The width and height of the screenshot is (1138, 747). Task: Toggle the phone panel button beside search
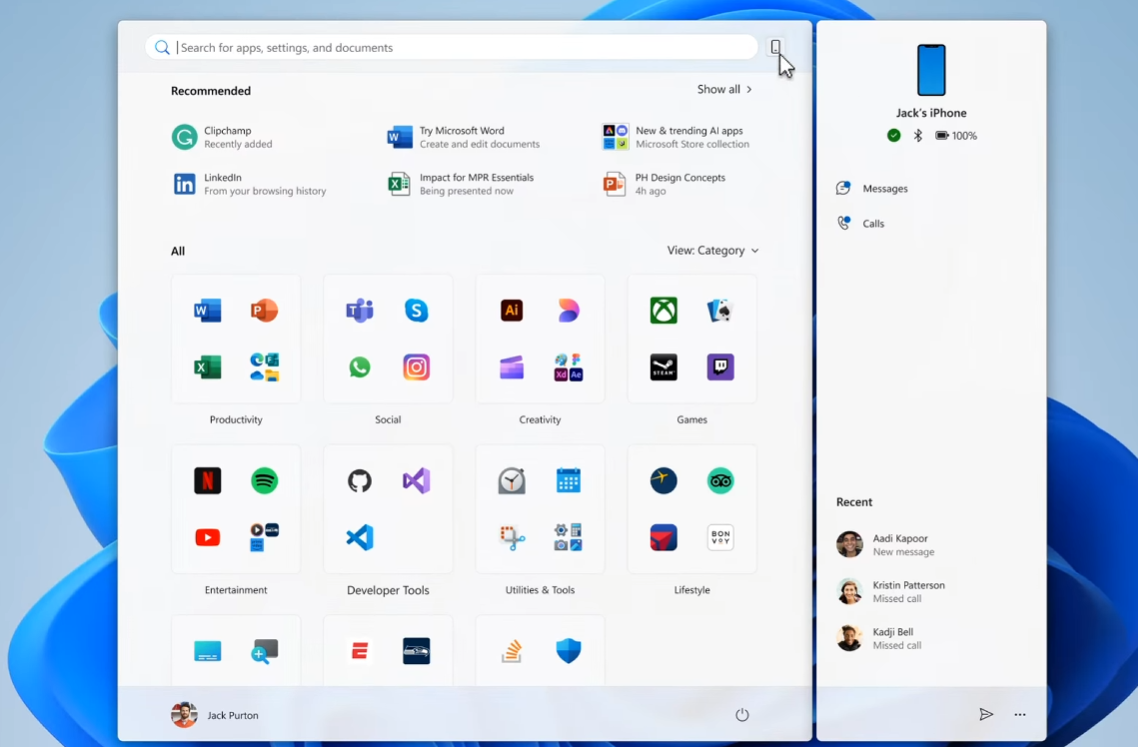coord(775,47)
